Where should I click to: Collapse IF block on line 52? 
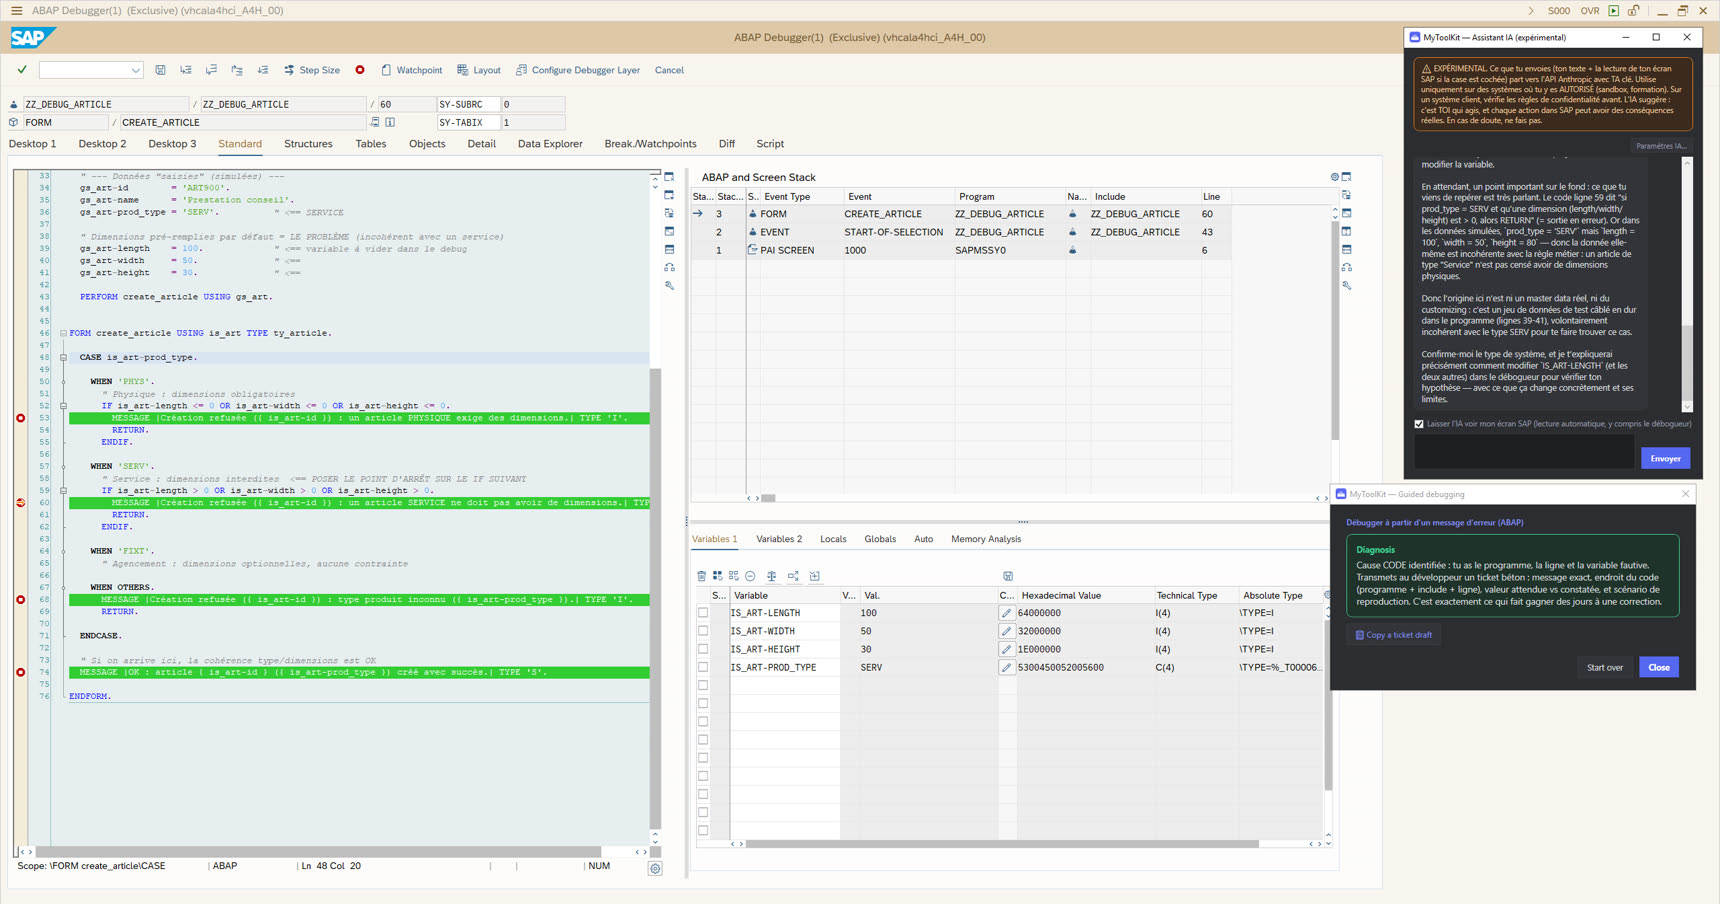(63, 406)
